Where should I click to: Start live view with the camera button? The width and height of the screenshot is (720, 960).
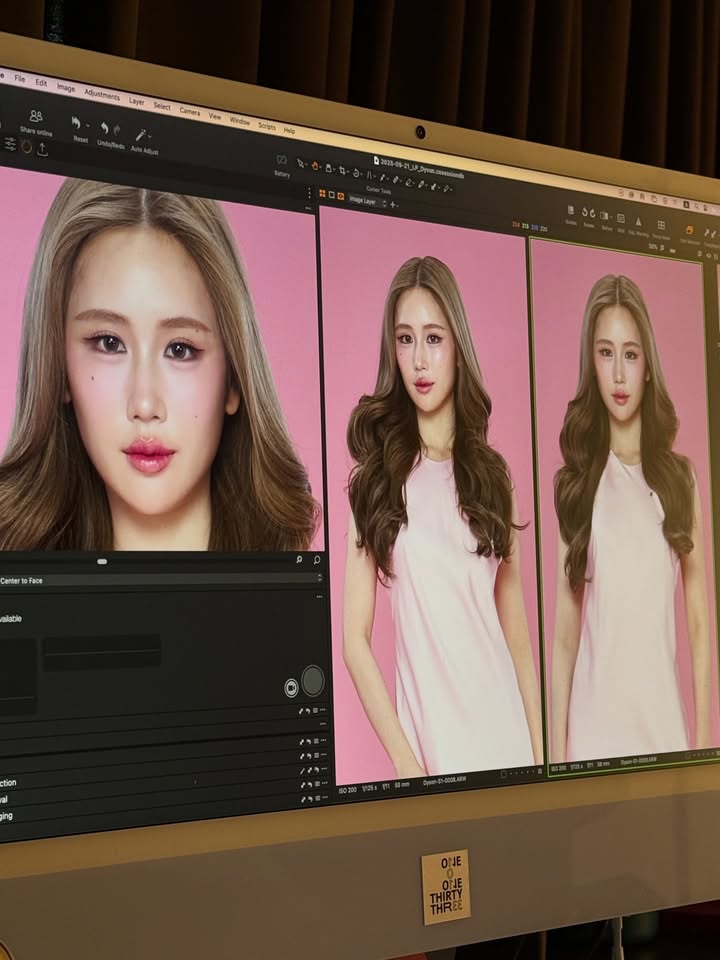click(291, 688)
